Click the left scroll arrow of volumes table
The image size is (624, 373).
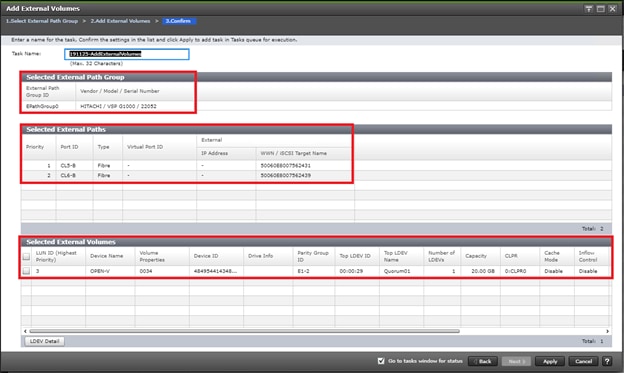(x=25, y=331)
